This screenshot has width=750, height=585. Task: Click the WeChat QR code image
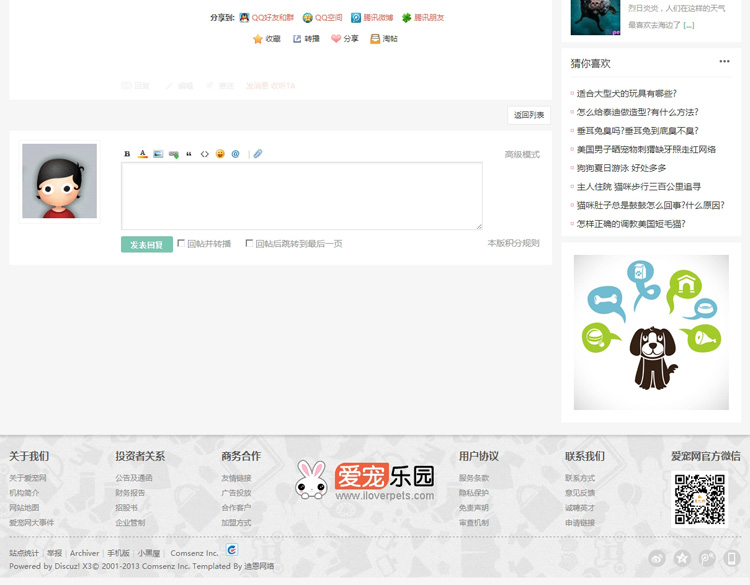tap(700, 499)
